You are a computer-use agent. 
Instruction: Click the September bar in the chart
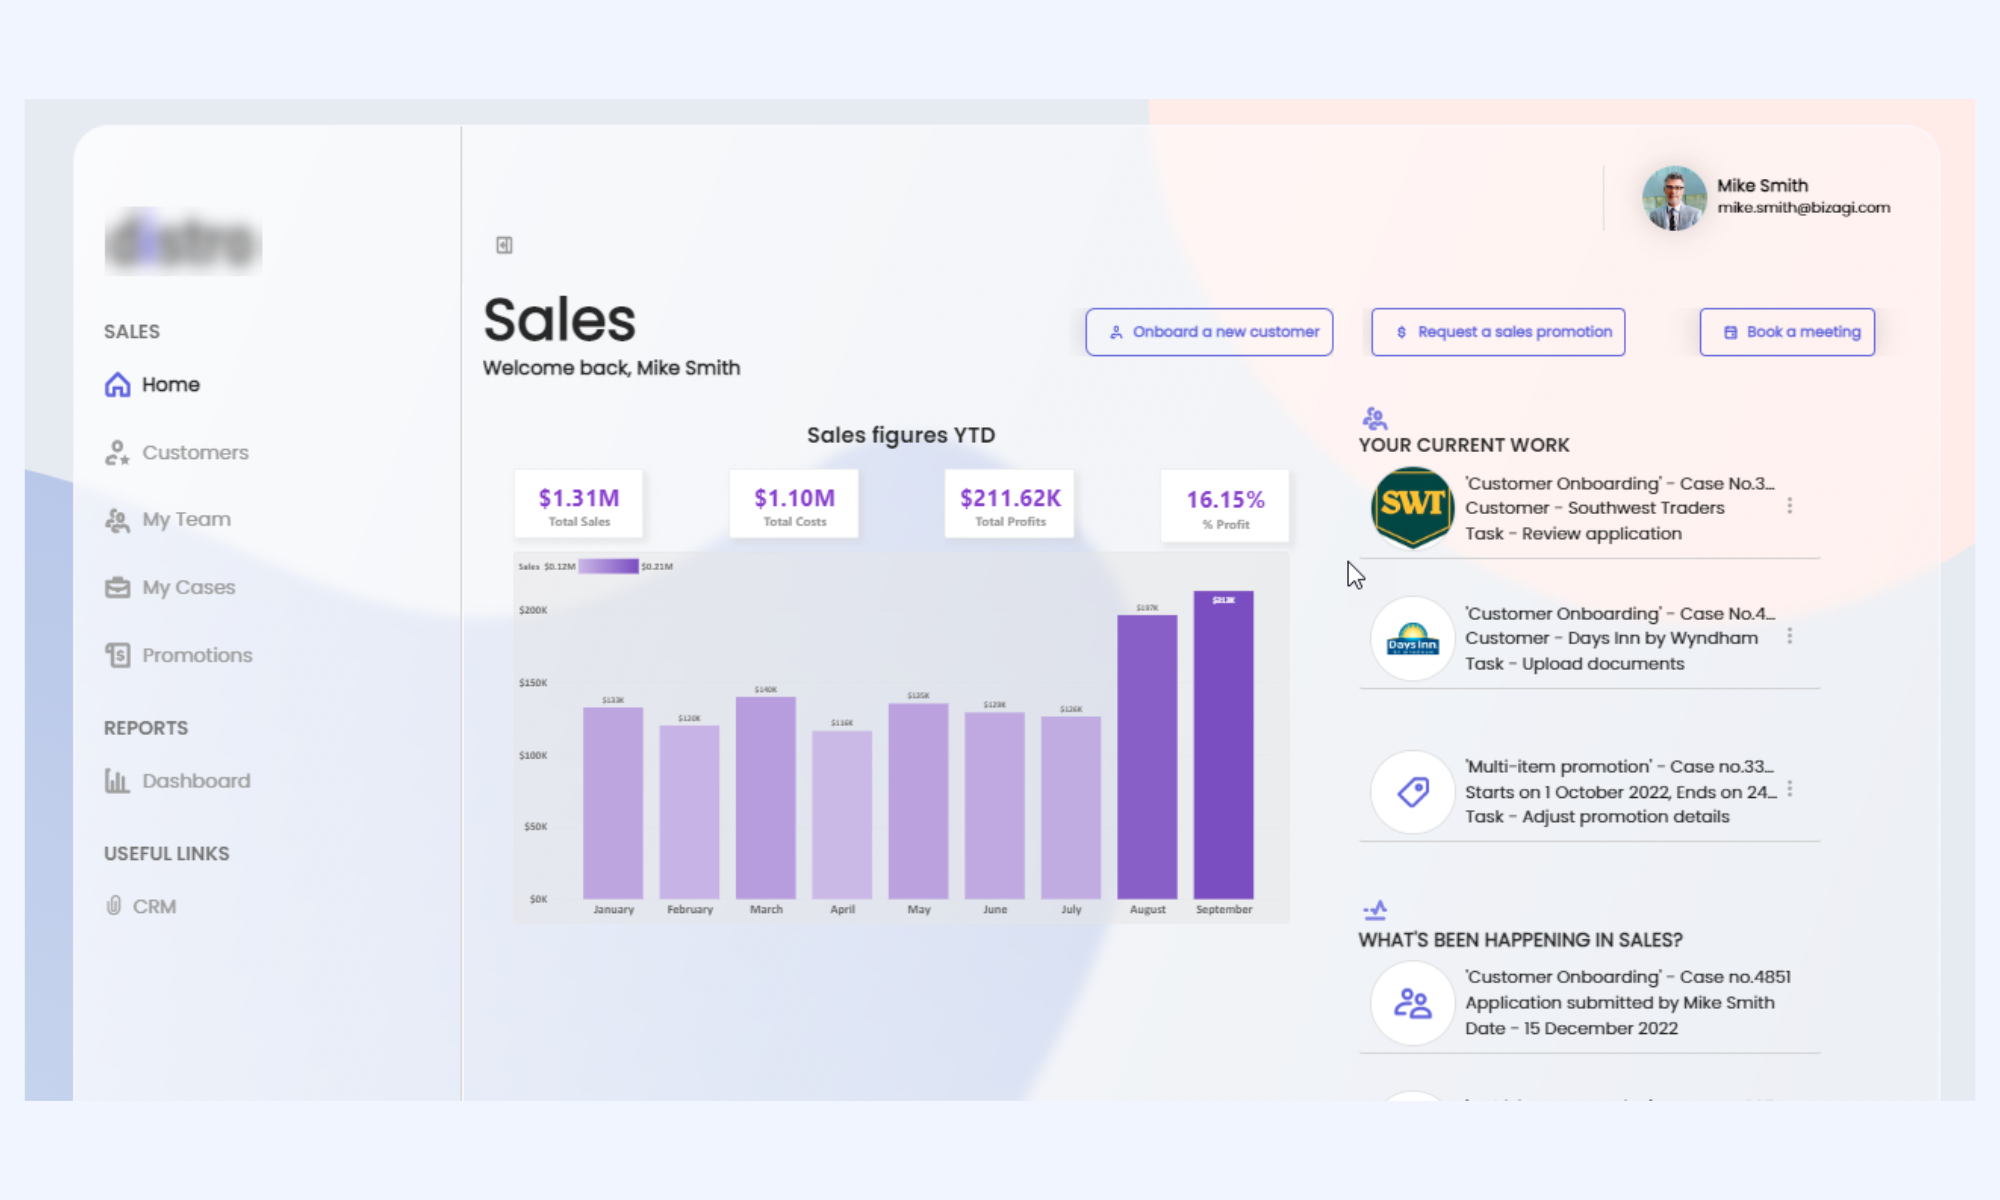(1223, 745)
